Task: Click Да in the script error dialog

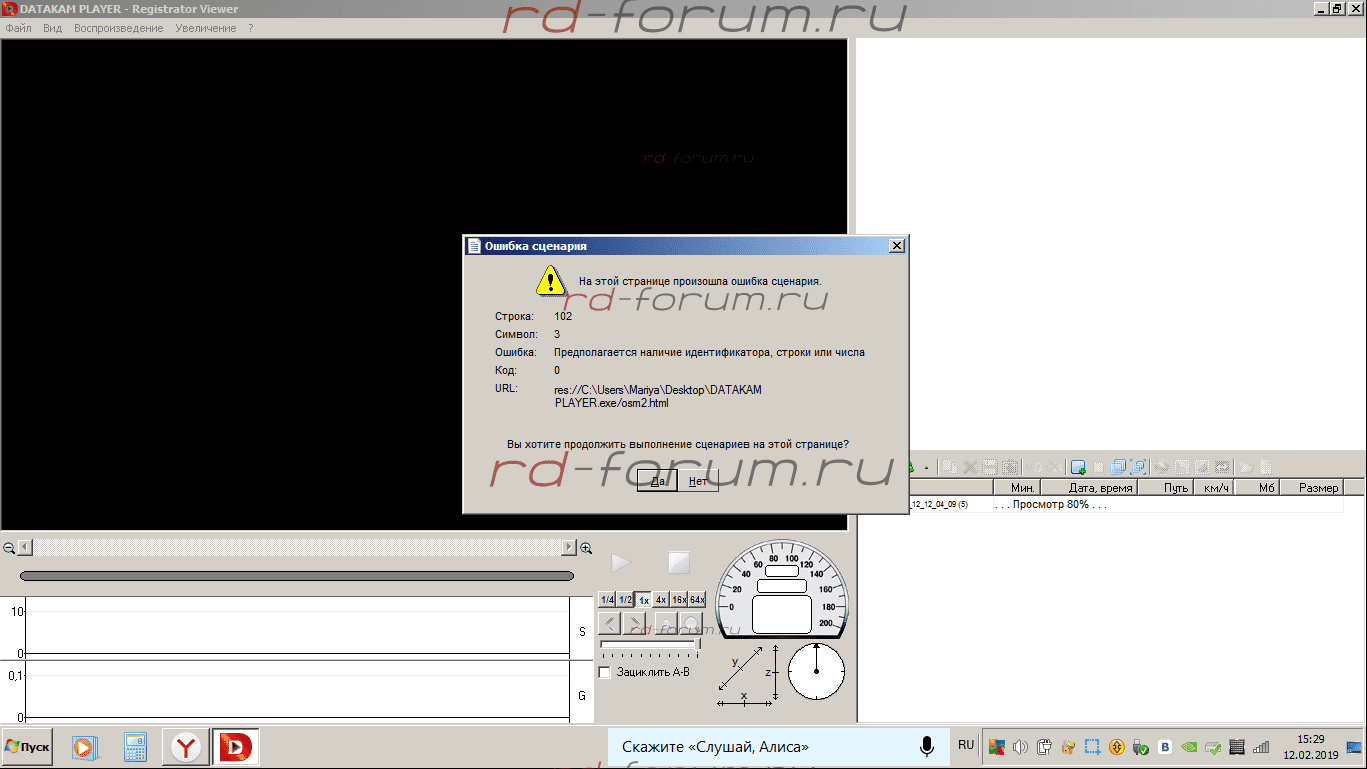Action: pyautogui.click(x=658, y=481)
